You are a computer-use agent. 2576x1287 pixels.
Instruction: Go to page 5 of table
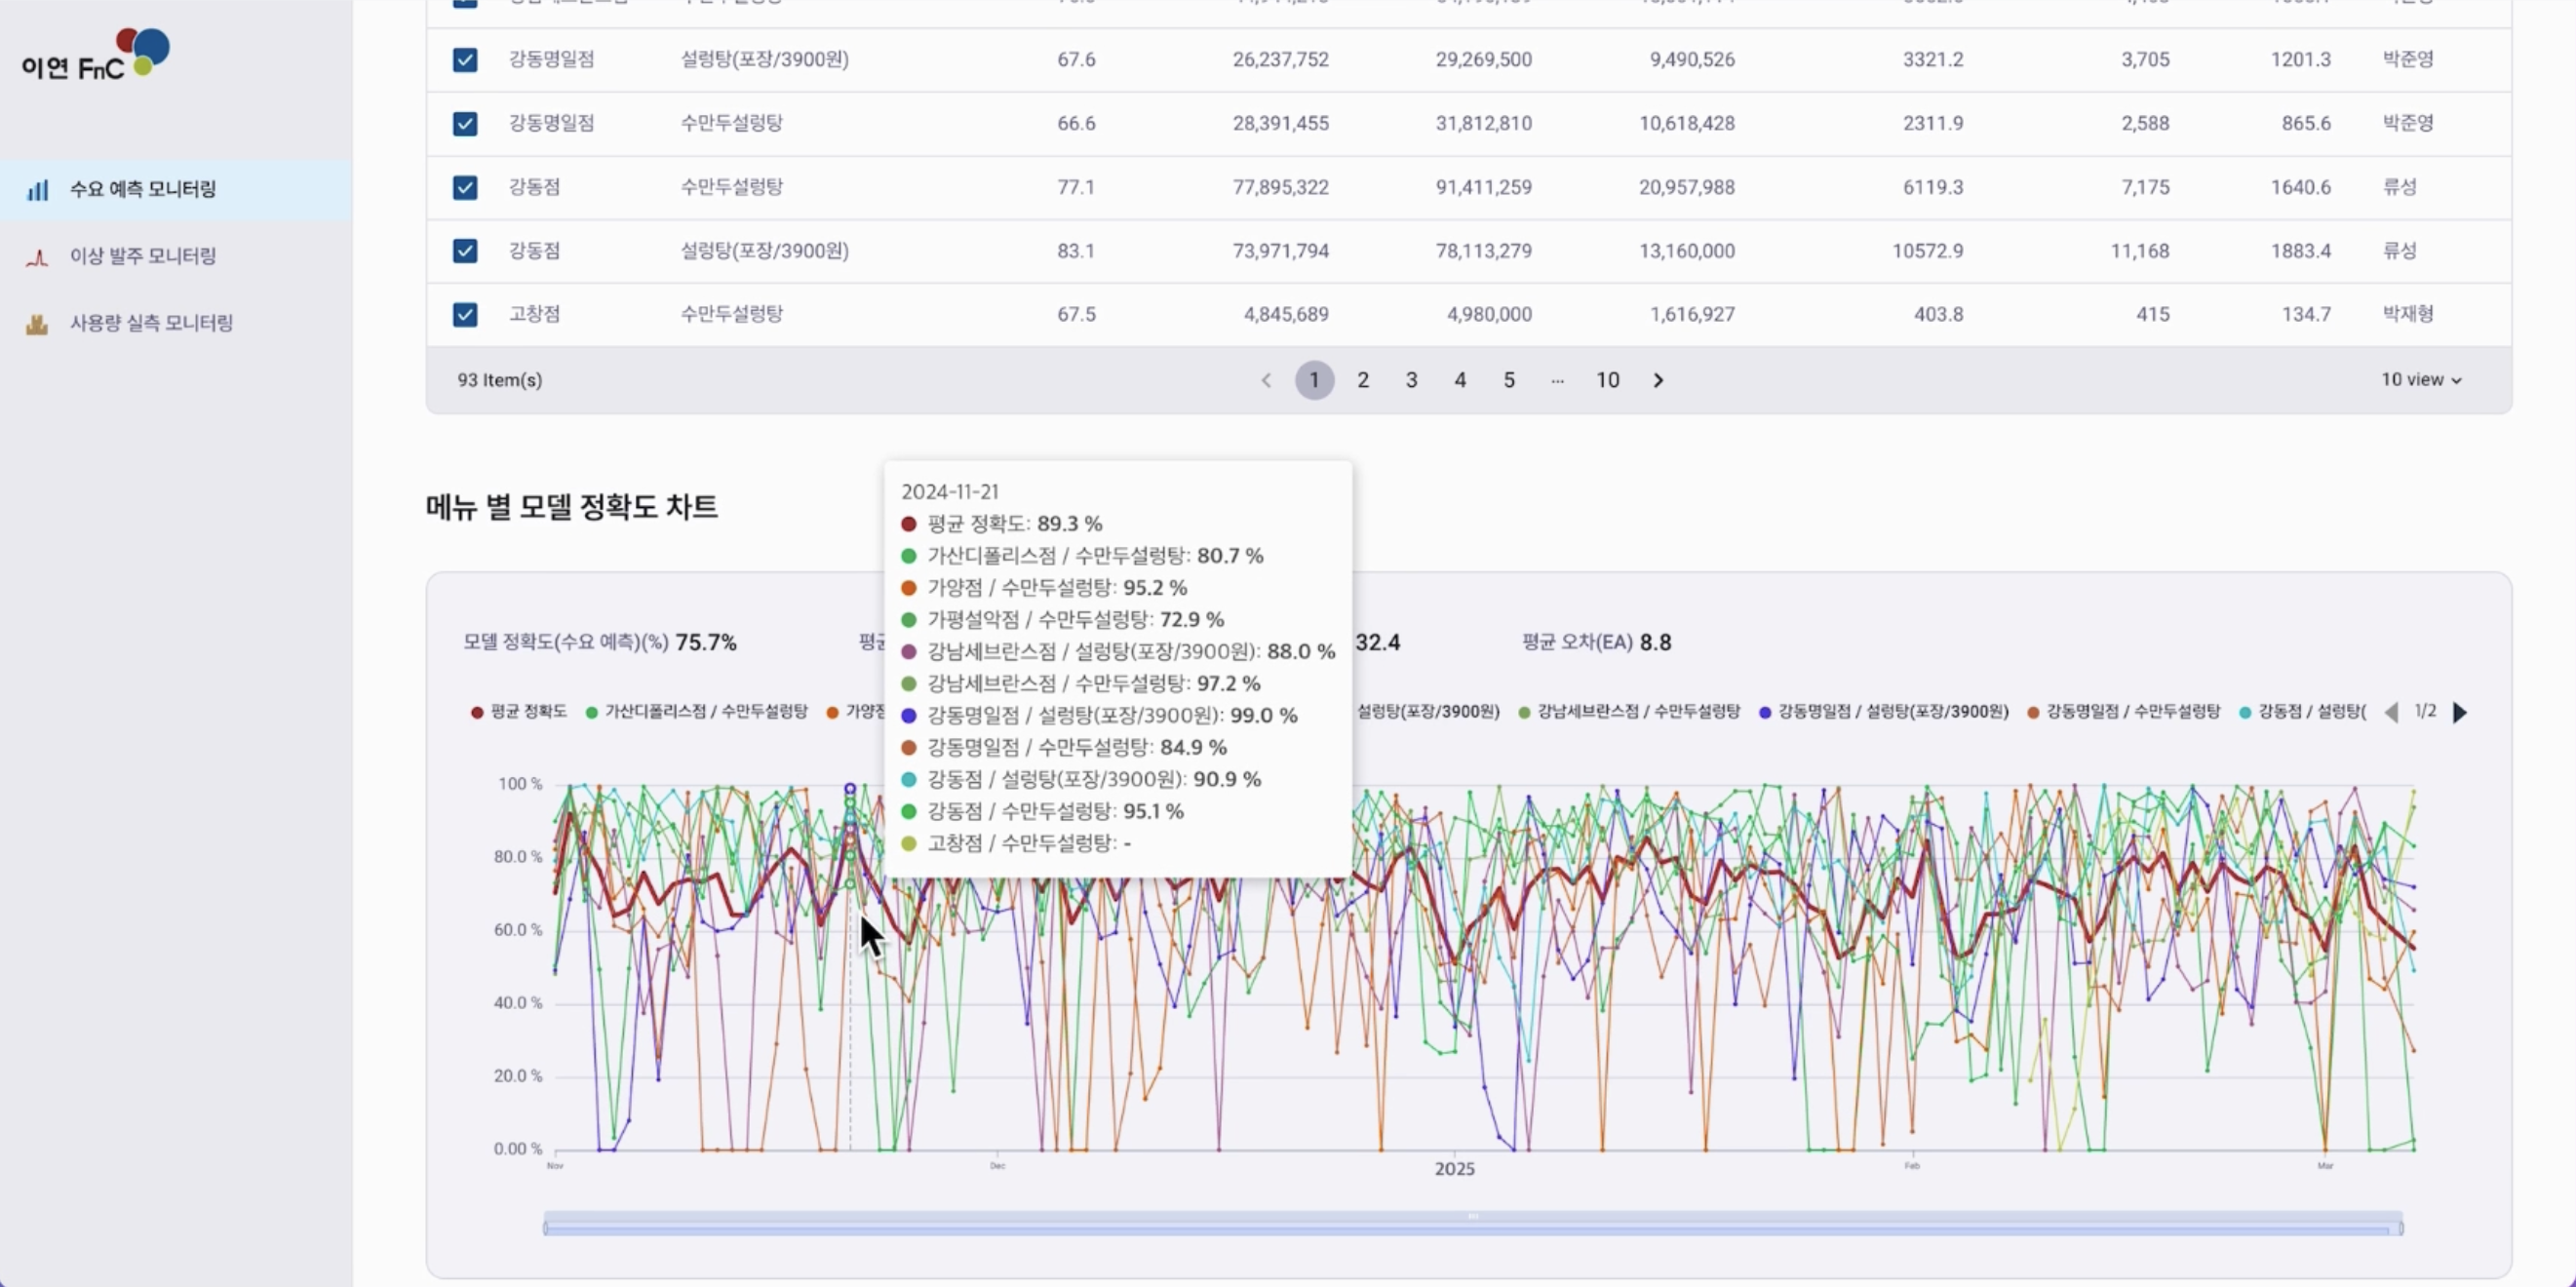(x=1509, y=380)
